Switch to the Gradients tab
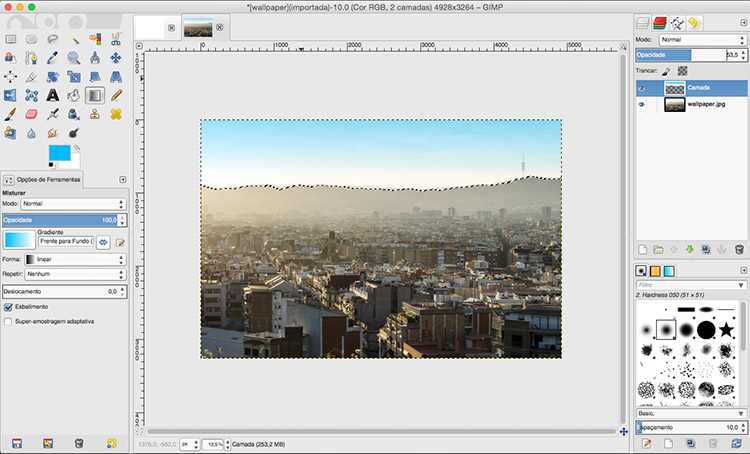Screen dimensions: 750x454 coord(669,271)
